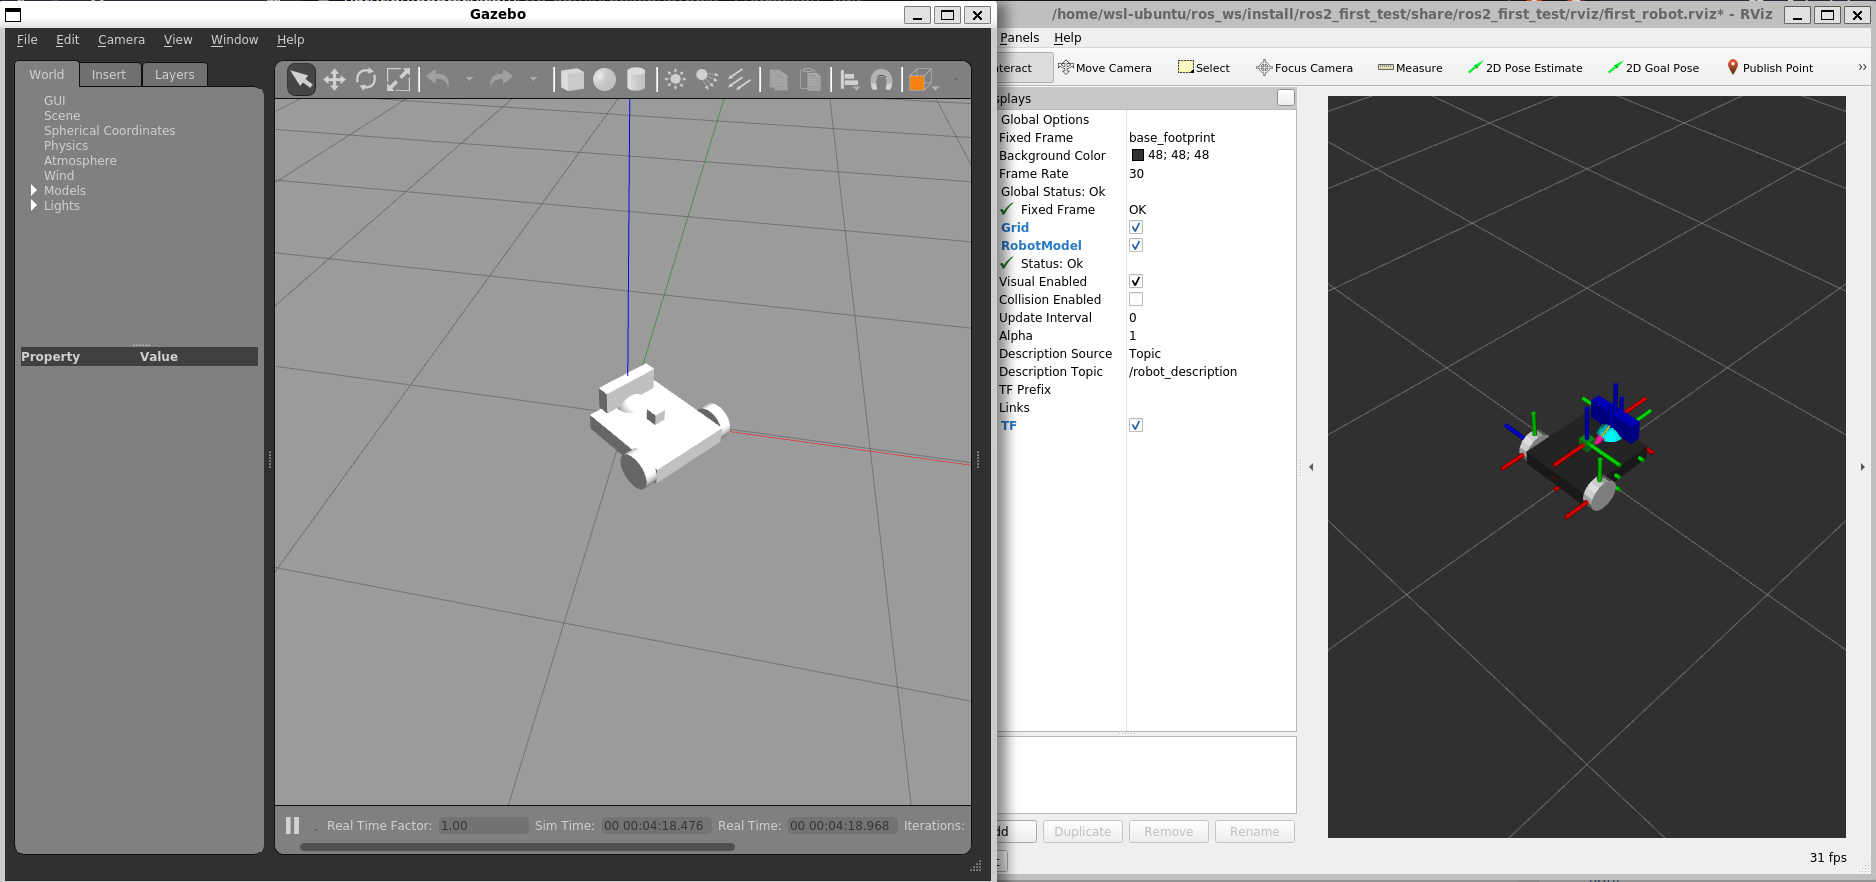Switch to the Insert tab
Viewport: 1876px width, 882px height.
108,75
